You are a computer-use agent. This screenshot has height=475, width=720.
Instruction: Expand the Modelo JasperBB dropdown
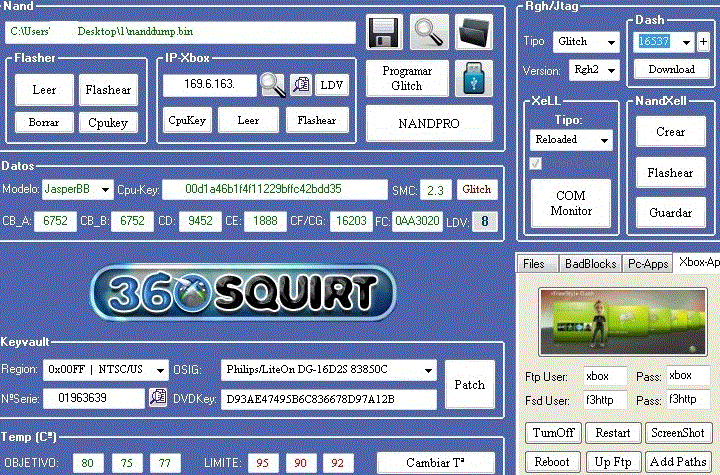(x=78, y=189)
